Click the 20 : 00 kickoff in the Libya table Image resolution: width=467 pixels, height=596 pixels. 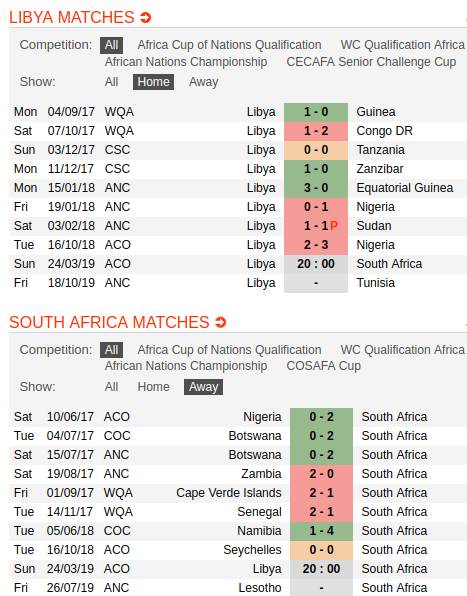pyautogui.click(x=316, y=264)
